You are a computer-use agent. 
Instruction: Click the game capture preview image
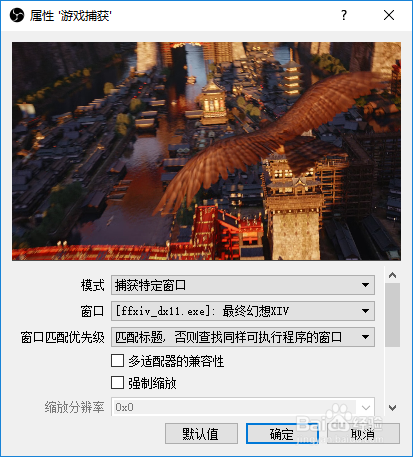pyautogui.click(x=206, y=151)
